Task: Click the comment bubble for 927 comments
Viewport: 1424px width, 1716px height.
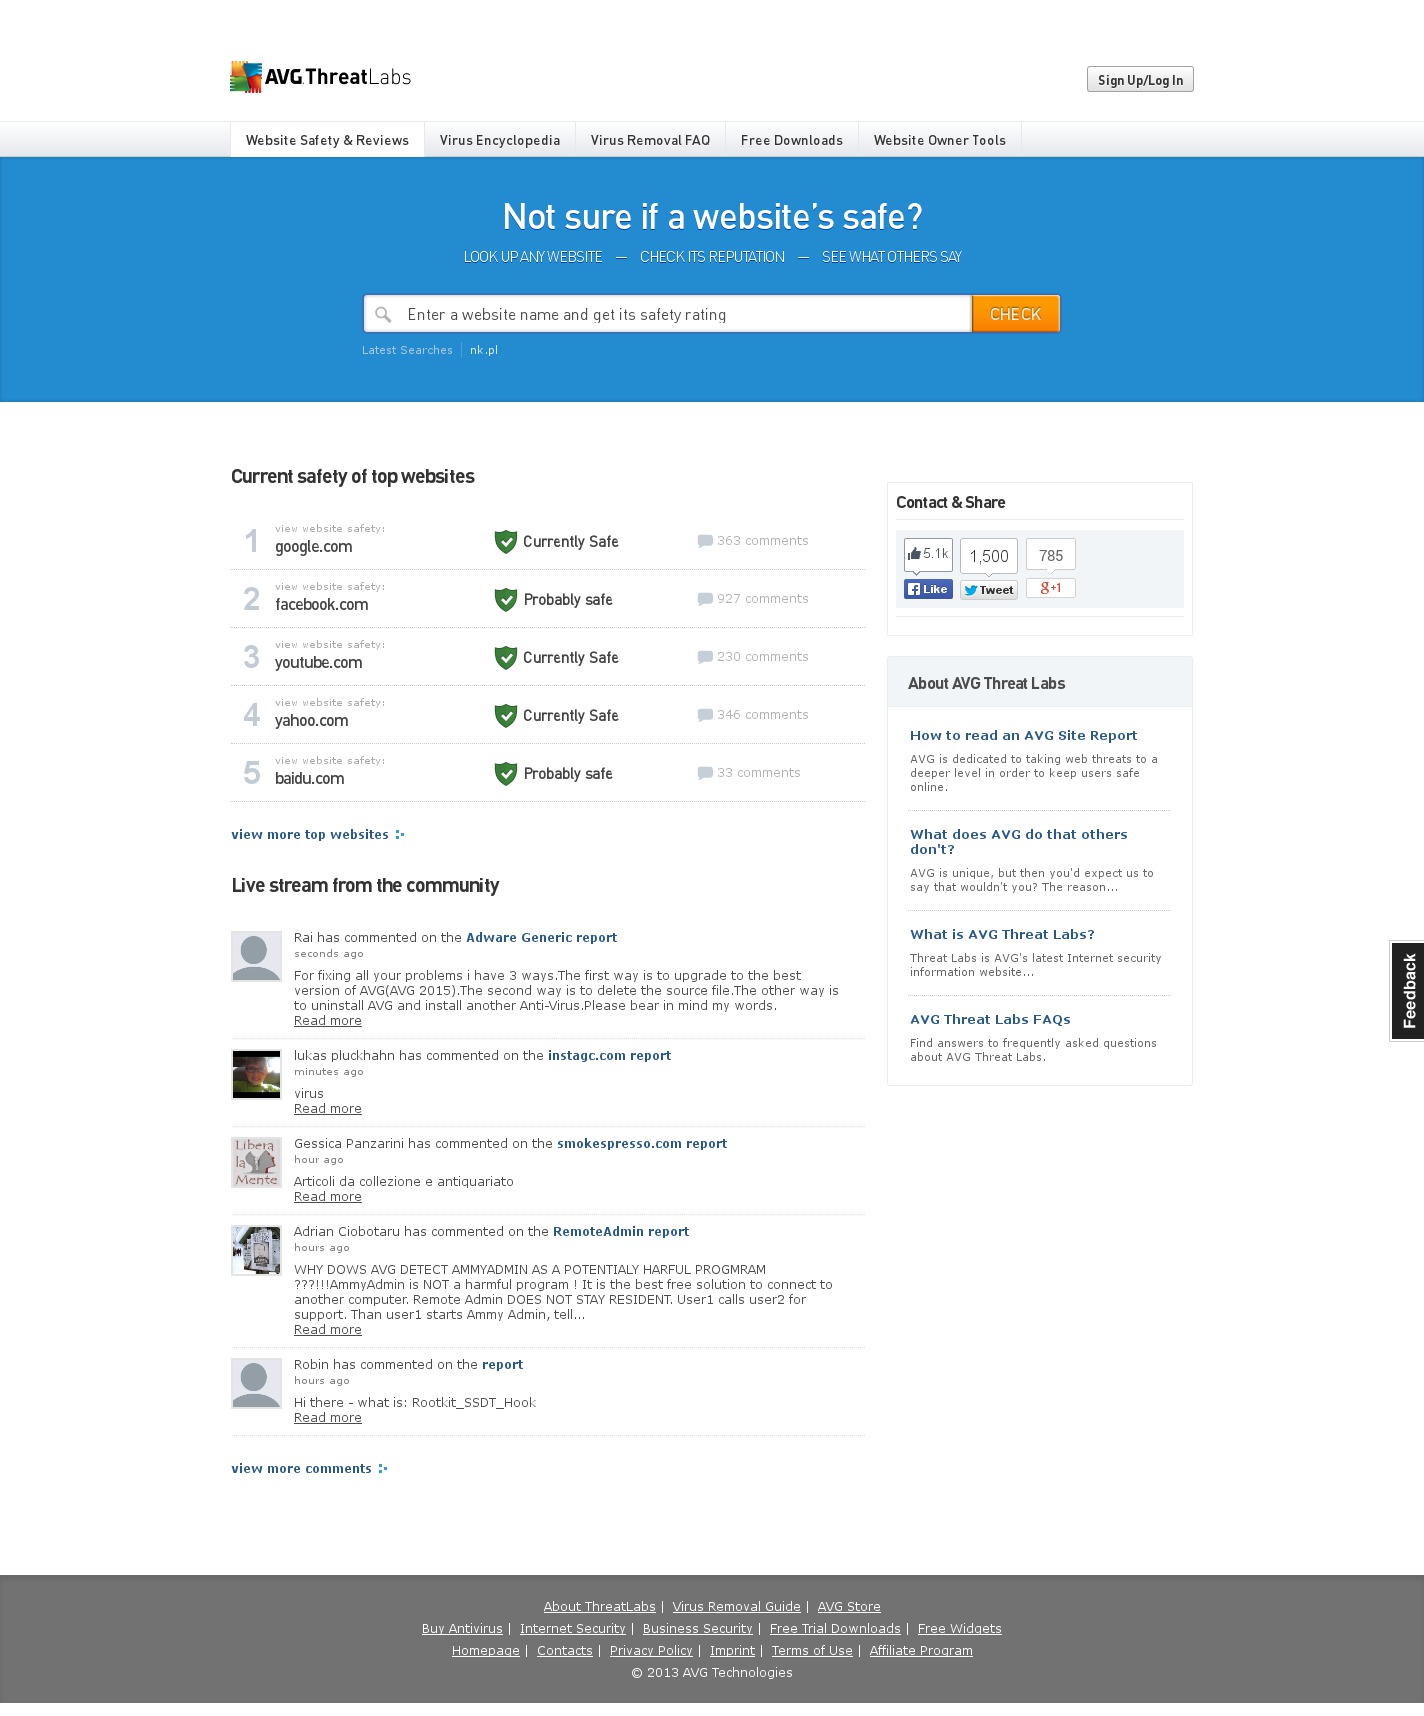Action: (705, 599)
